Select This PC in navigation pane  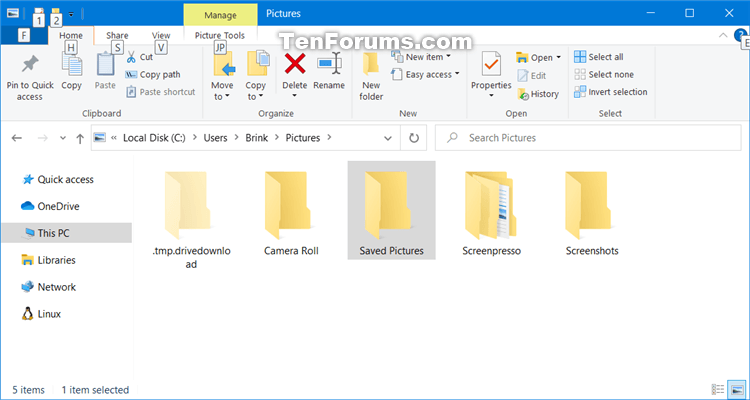click(66, 233)
